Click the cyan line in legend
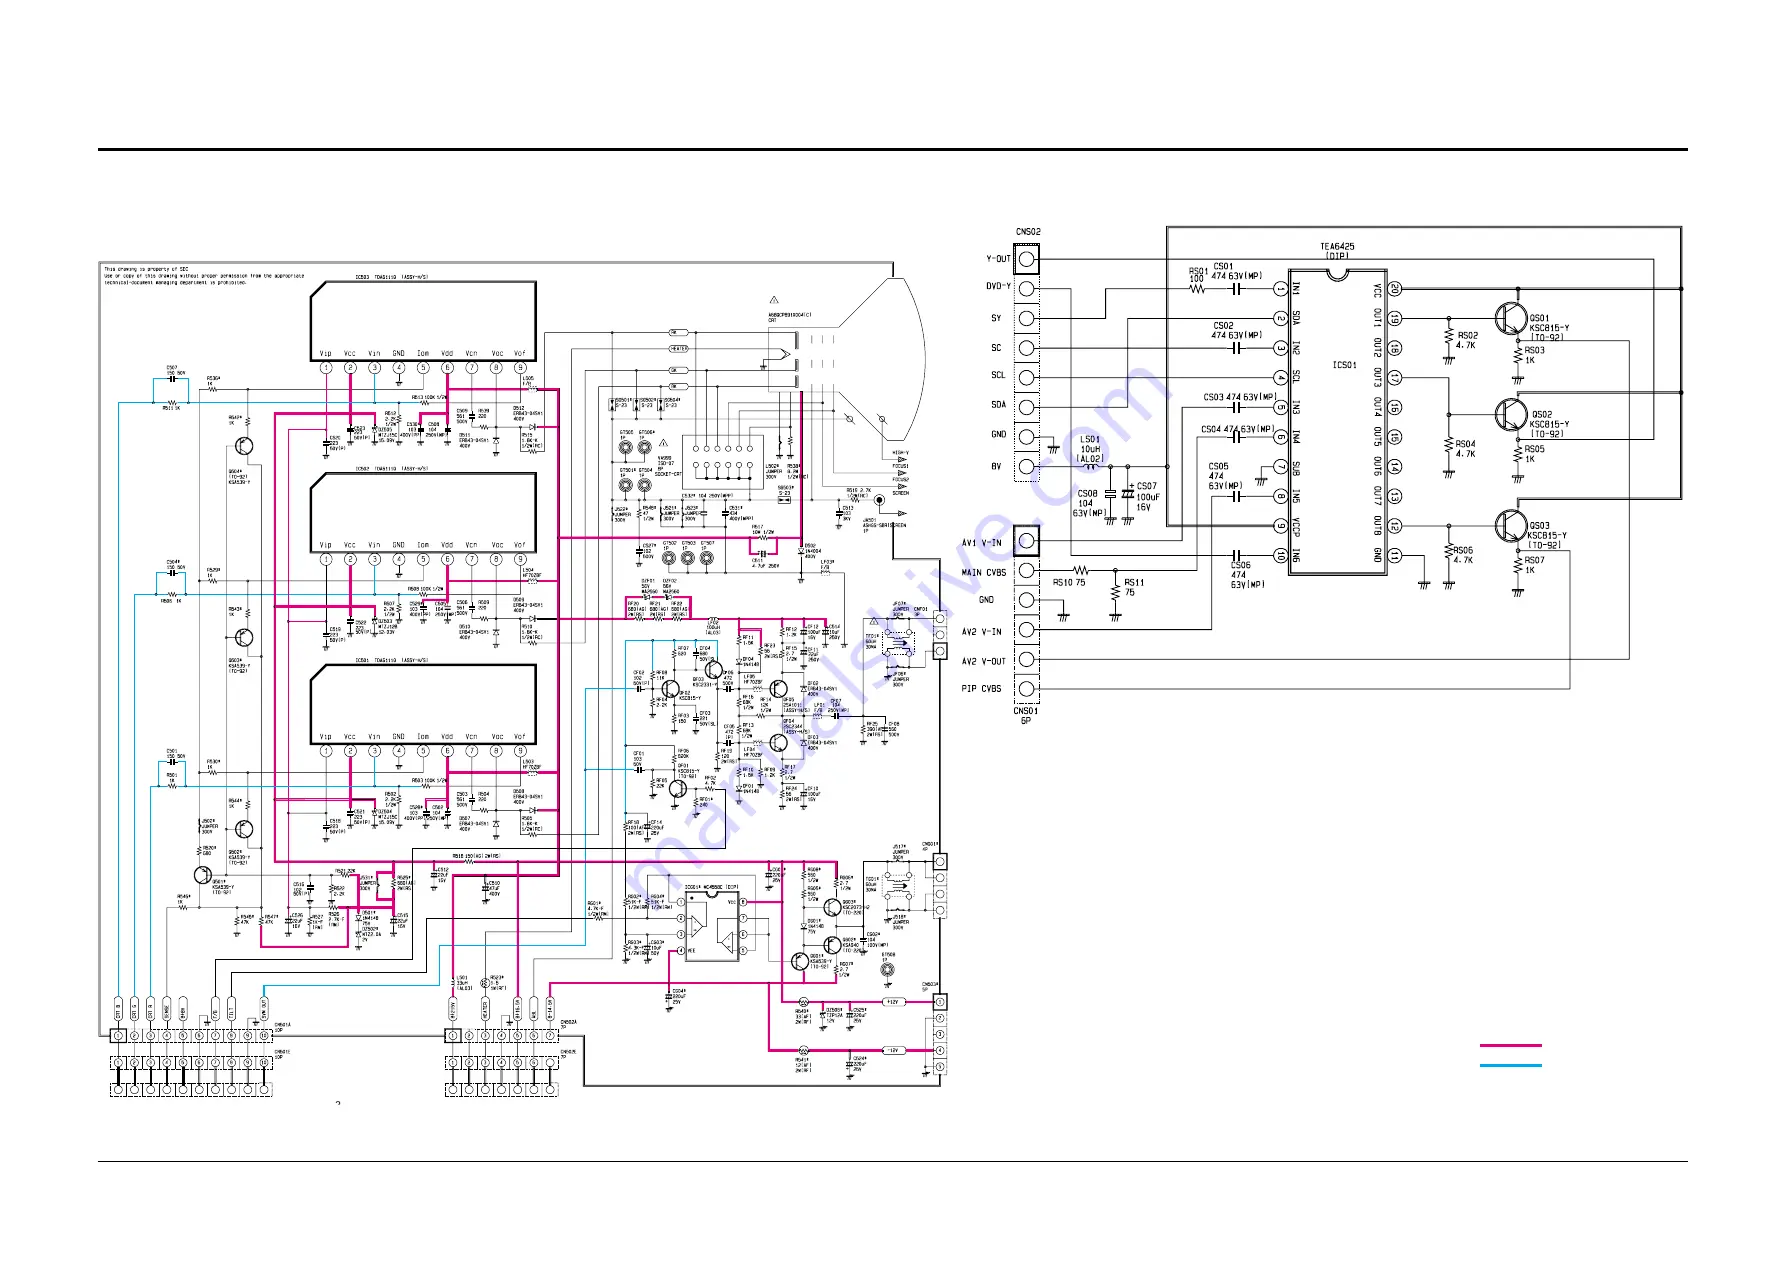Image resolution: width=1787 pixels, height=1263 pixels. tap(1510, 1066)
